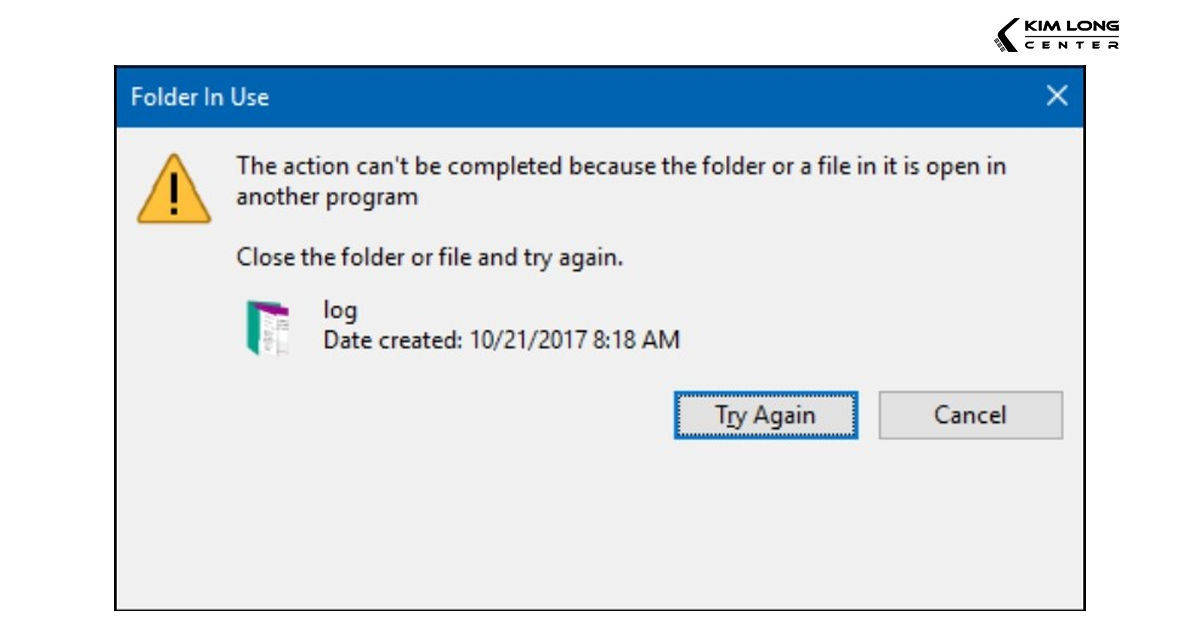Click the empty gray area below buttons
The image size is (1200, 628).
(600, 530)
